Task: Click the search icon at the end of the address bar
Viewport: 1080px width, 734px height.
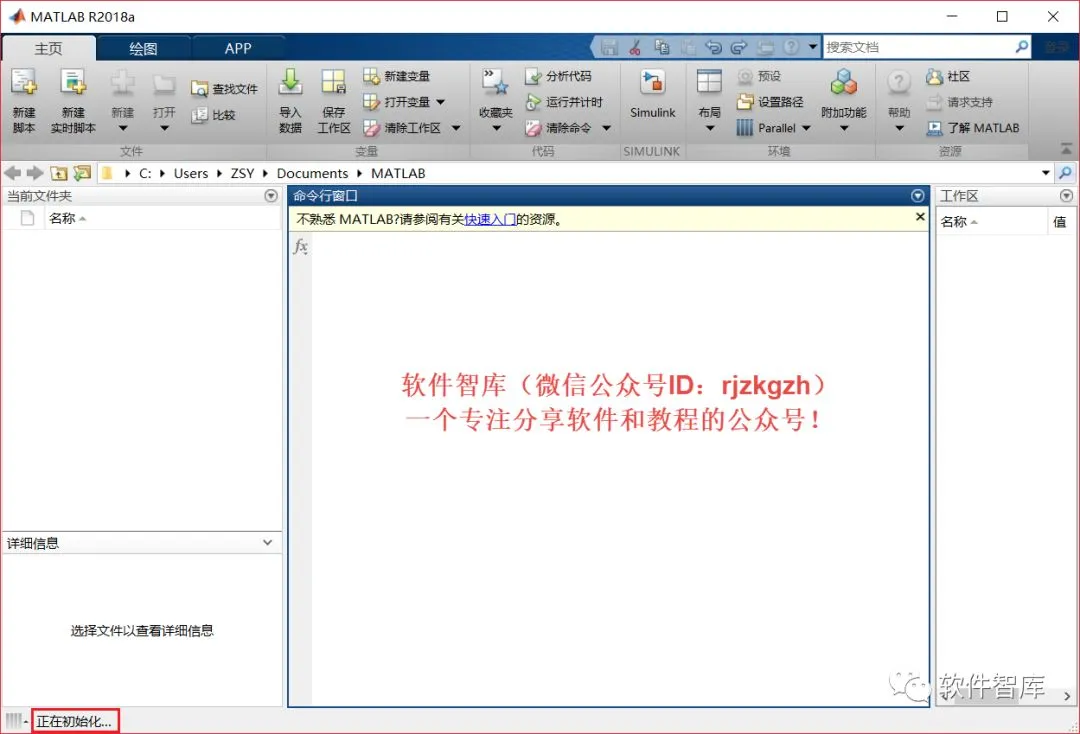Action: (x=1066, y=173)
